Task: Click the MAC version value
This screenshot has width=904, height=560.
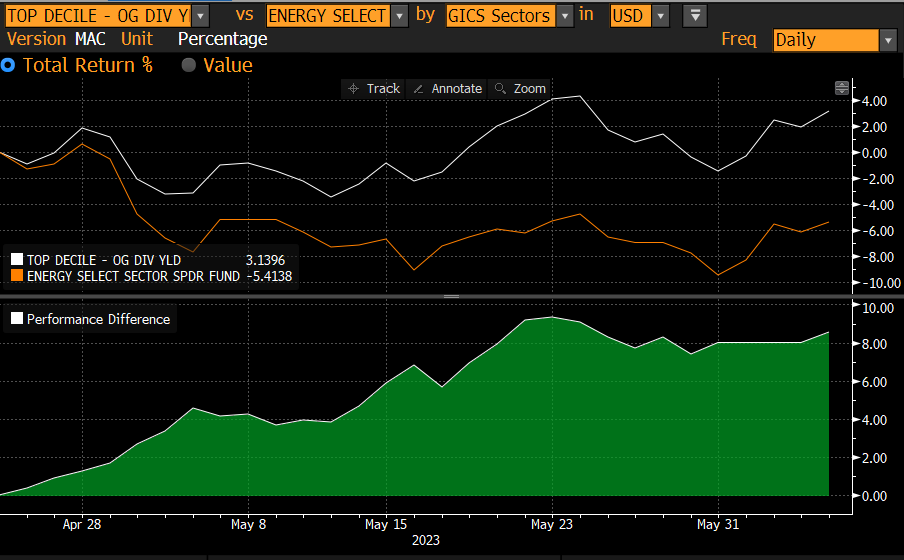Action: point(90,39)
